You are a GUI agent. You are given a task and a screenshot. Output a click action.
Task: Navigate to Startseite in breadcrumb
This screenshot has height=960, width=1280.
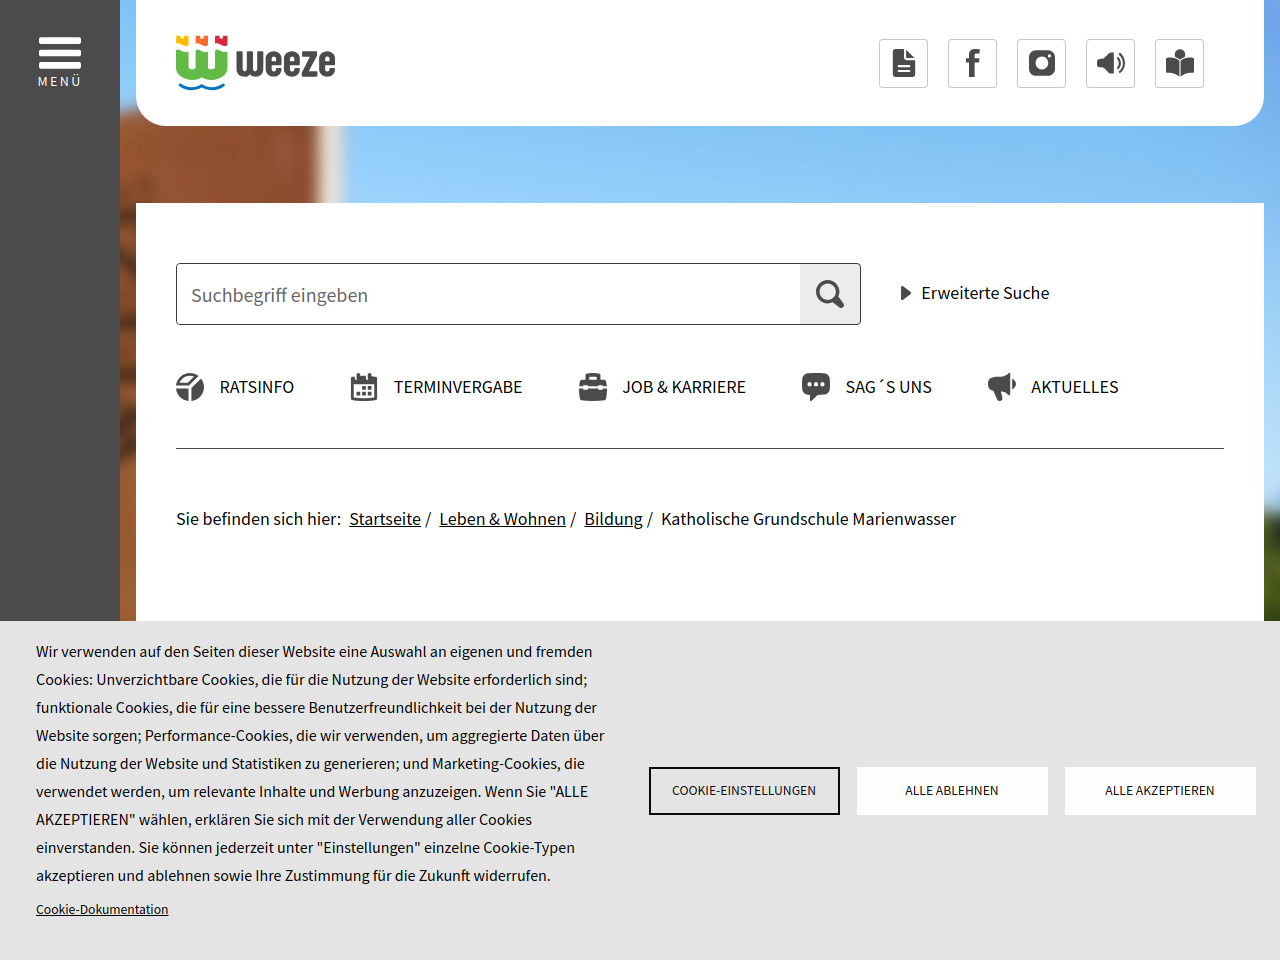tap(385, 519)
